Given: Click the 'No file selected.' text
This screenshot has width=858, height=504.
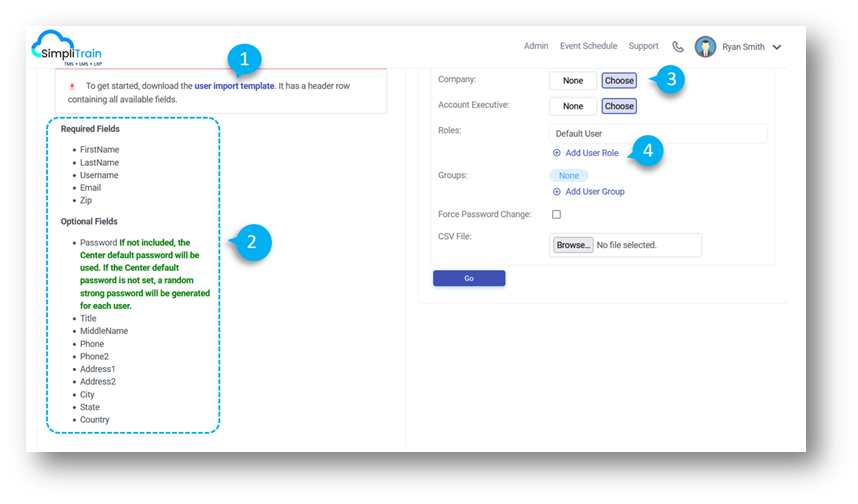Looking at the screenshot, I should pyautogui.click(x=627, y=245).
